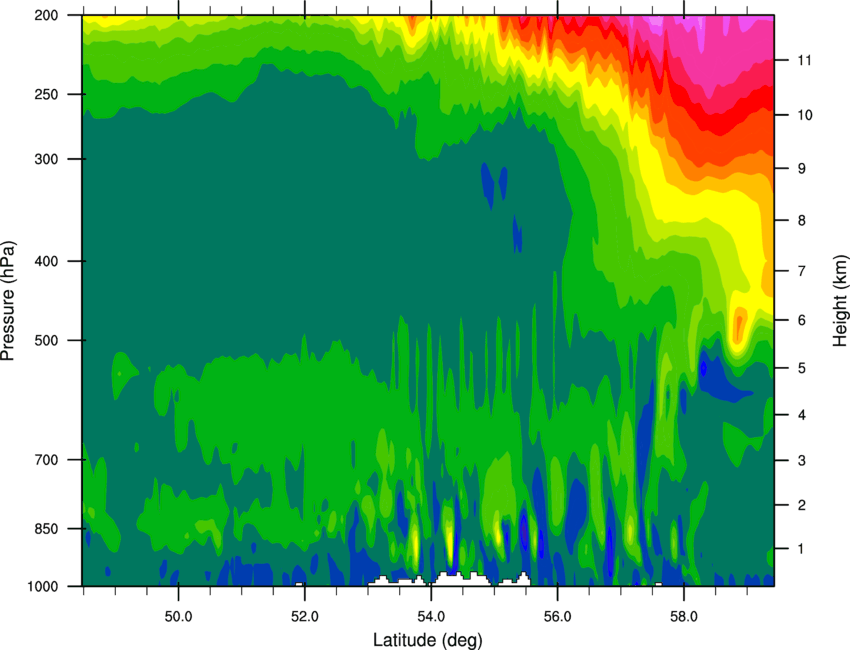Screen dimensions: 850x650
Task: Click the 5 km height tick label
Action: click(801, 368)
